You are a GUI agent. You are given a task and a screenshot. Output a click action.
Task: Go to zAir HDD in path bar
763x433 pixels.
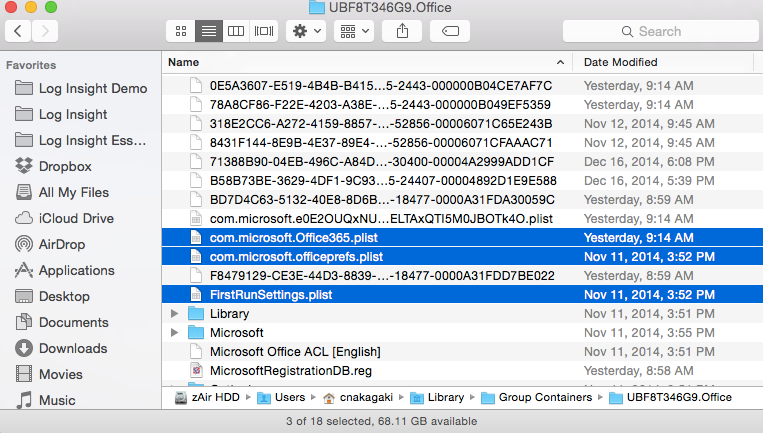pos(208,397)
